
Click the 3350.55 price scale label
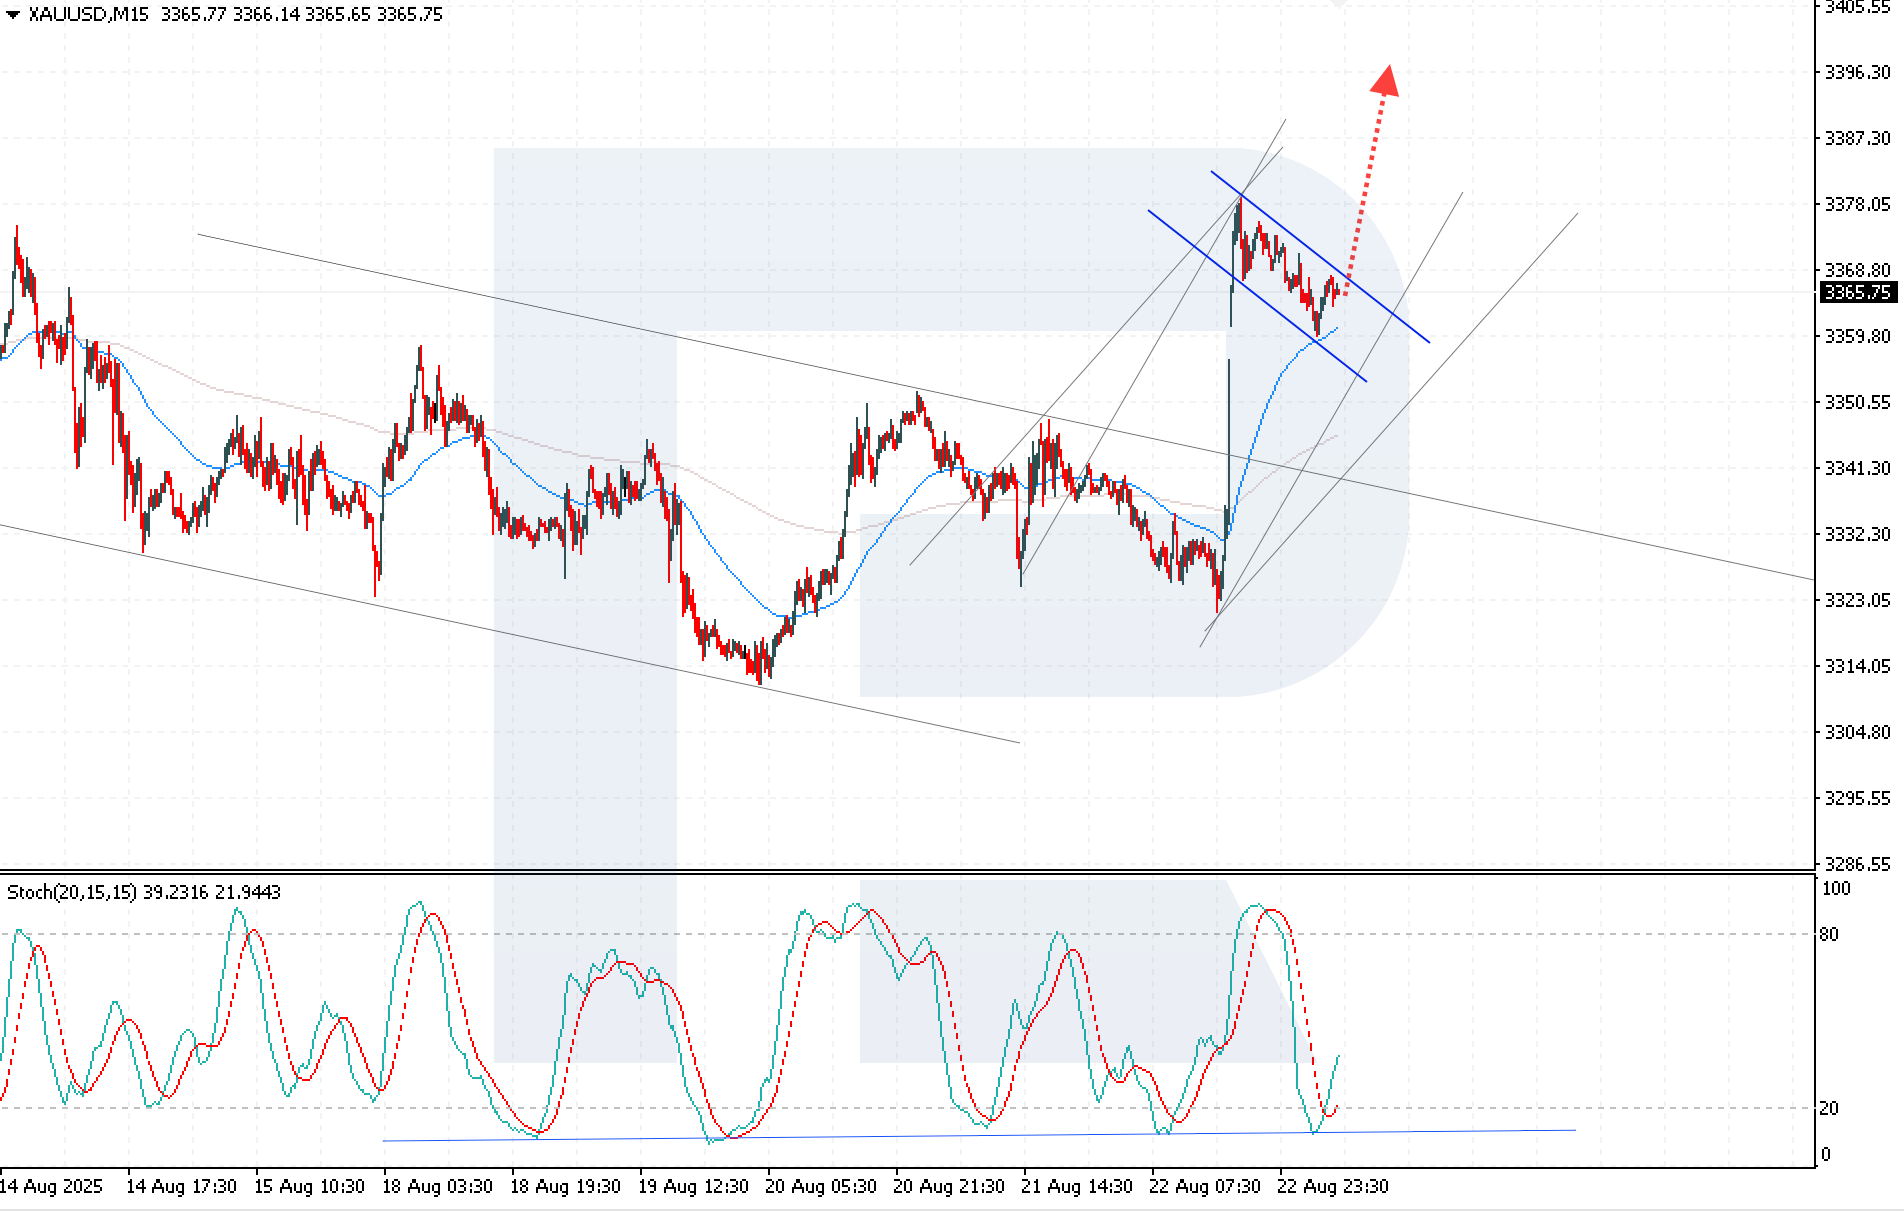coord(1857,402)
